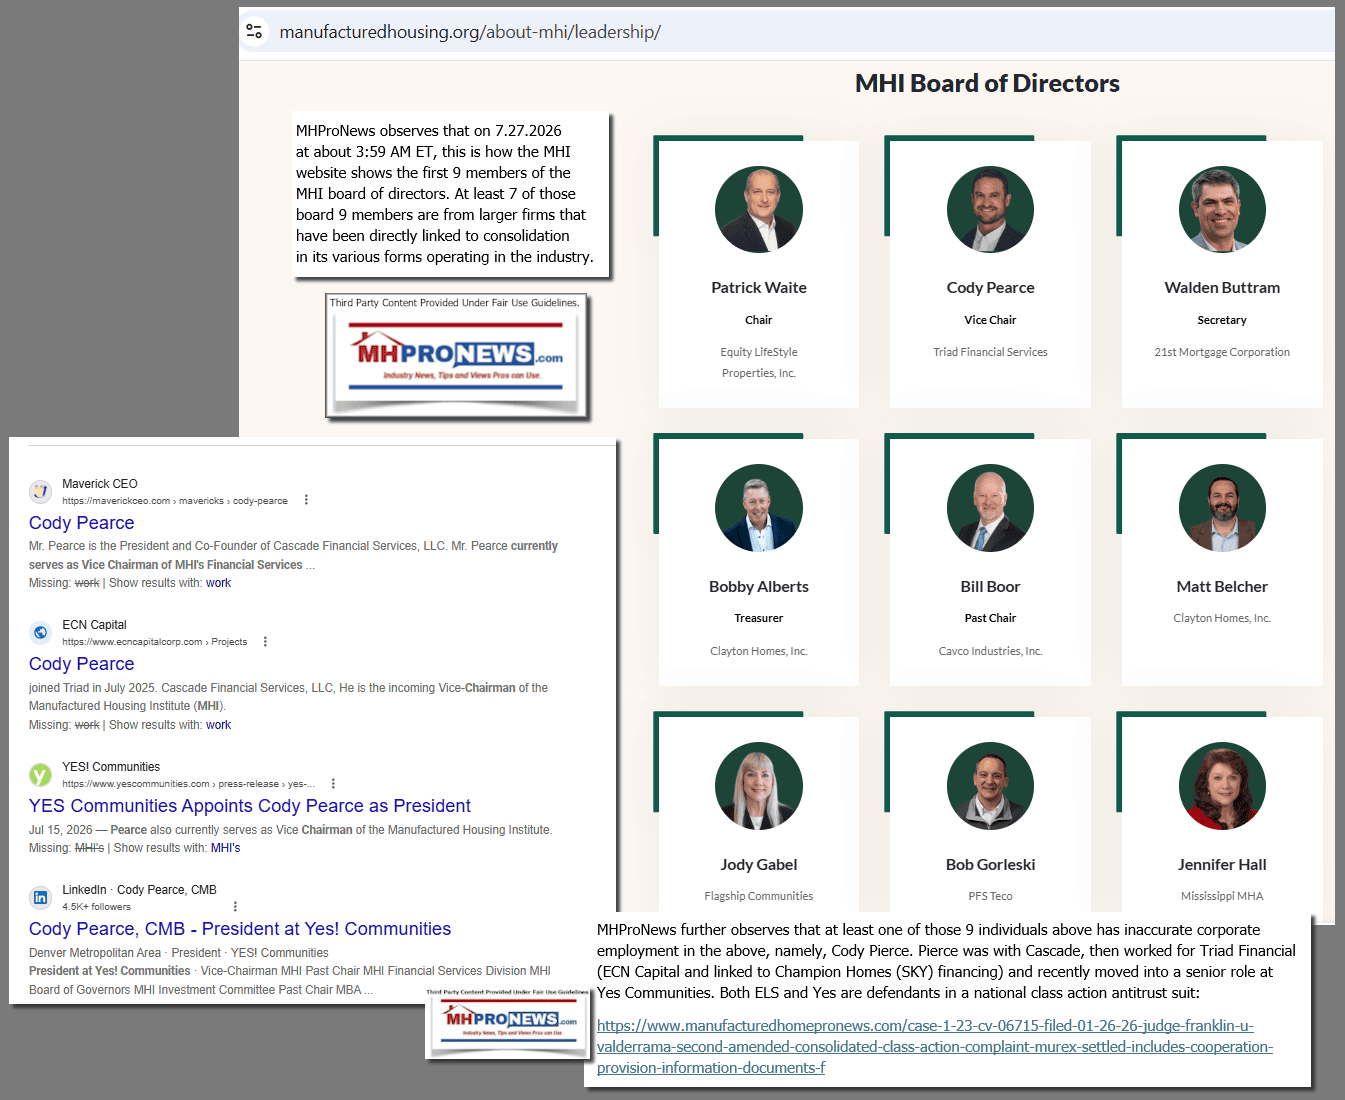Image resolution: width=1345 pixels, height=1100 pixels.
Task: Open more options for Maverick CEO result
Action: pos(306,500)
